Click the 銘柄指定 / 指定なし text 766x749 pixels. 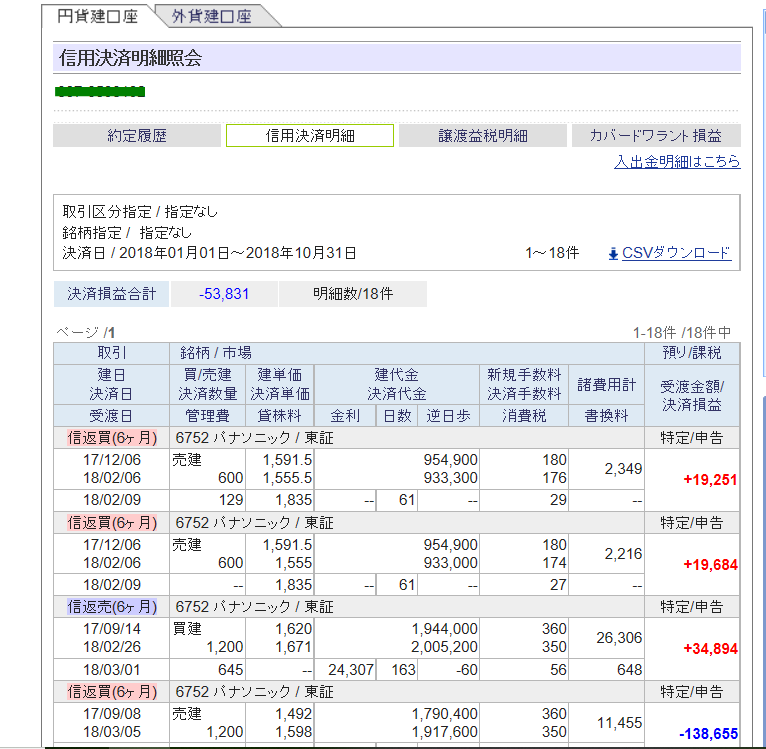coord(127,233)
